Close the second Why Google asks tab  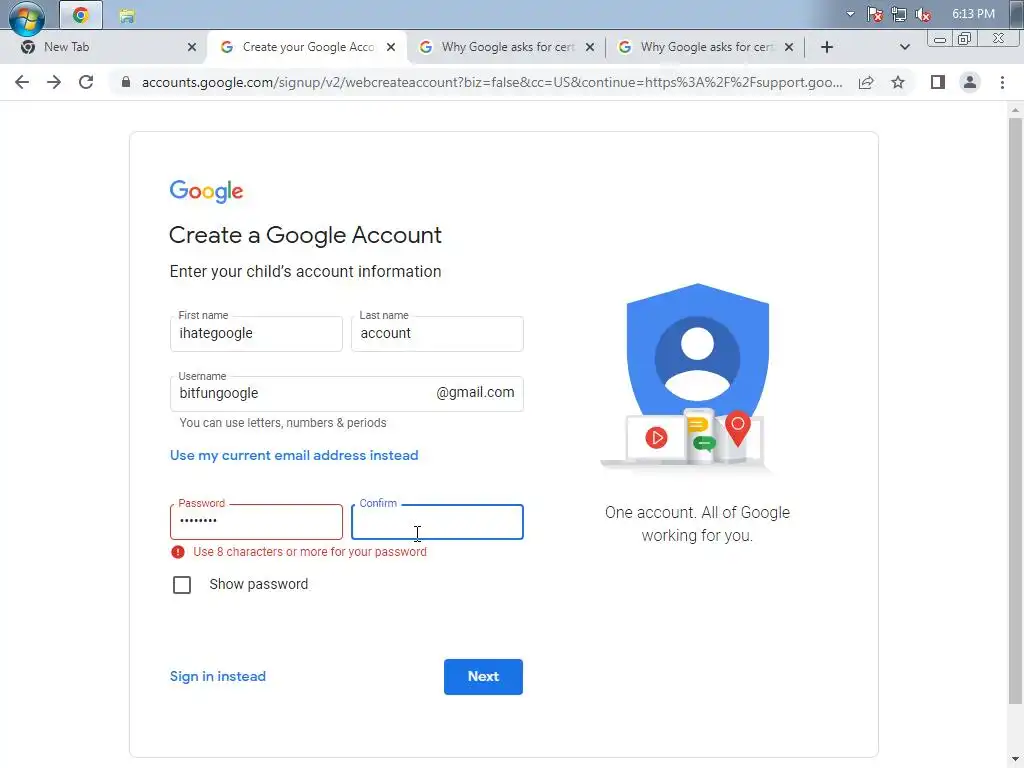[x=789, y=47]
